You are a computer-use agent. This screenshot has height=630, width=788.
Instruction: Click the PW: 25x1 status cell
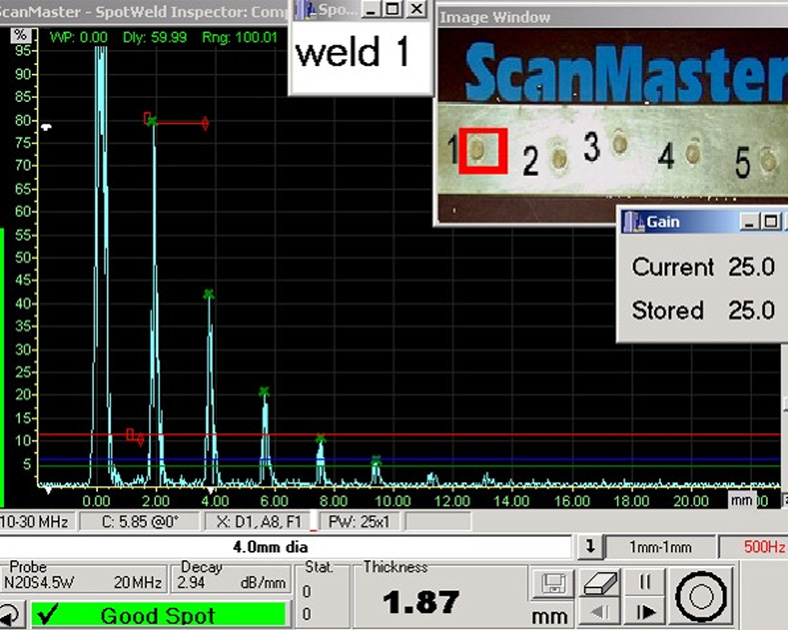(358, 522)
